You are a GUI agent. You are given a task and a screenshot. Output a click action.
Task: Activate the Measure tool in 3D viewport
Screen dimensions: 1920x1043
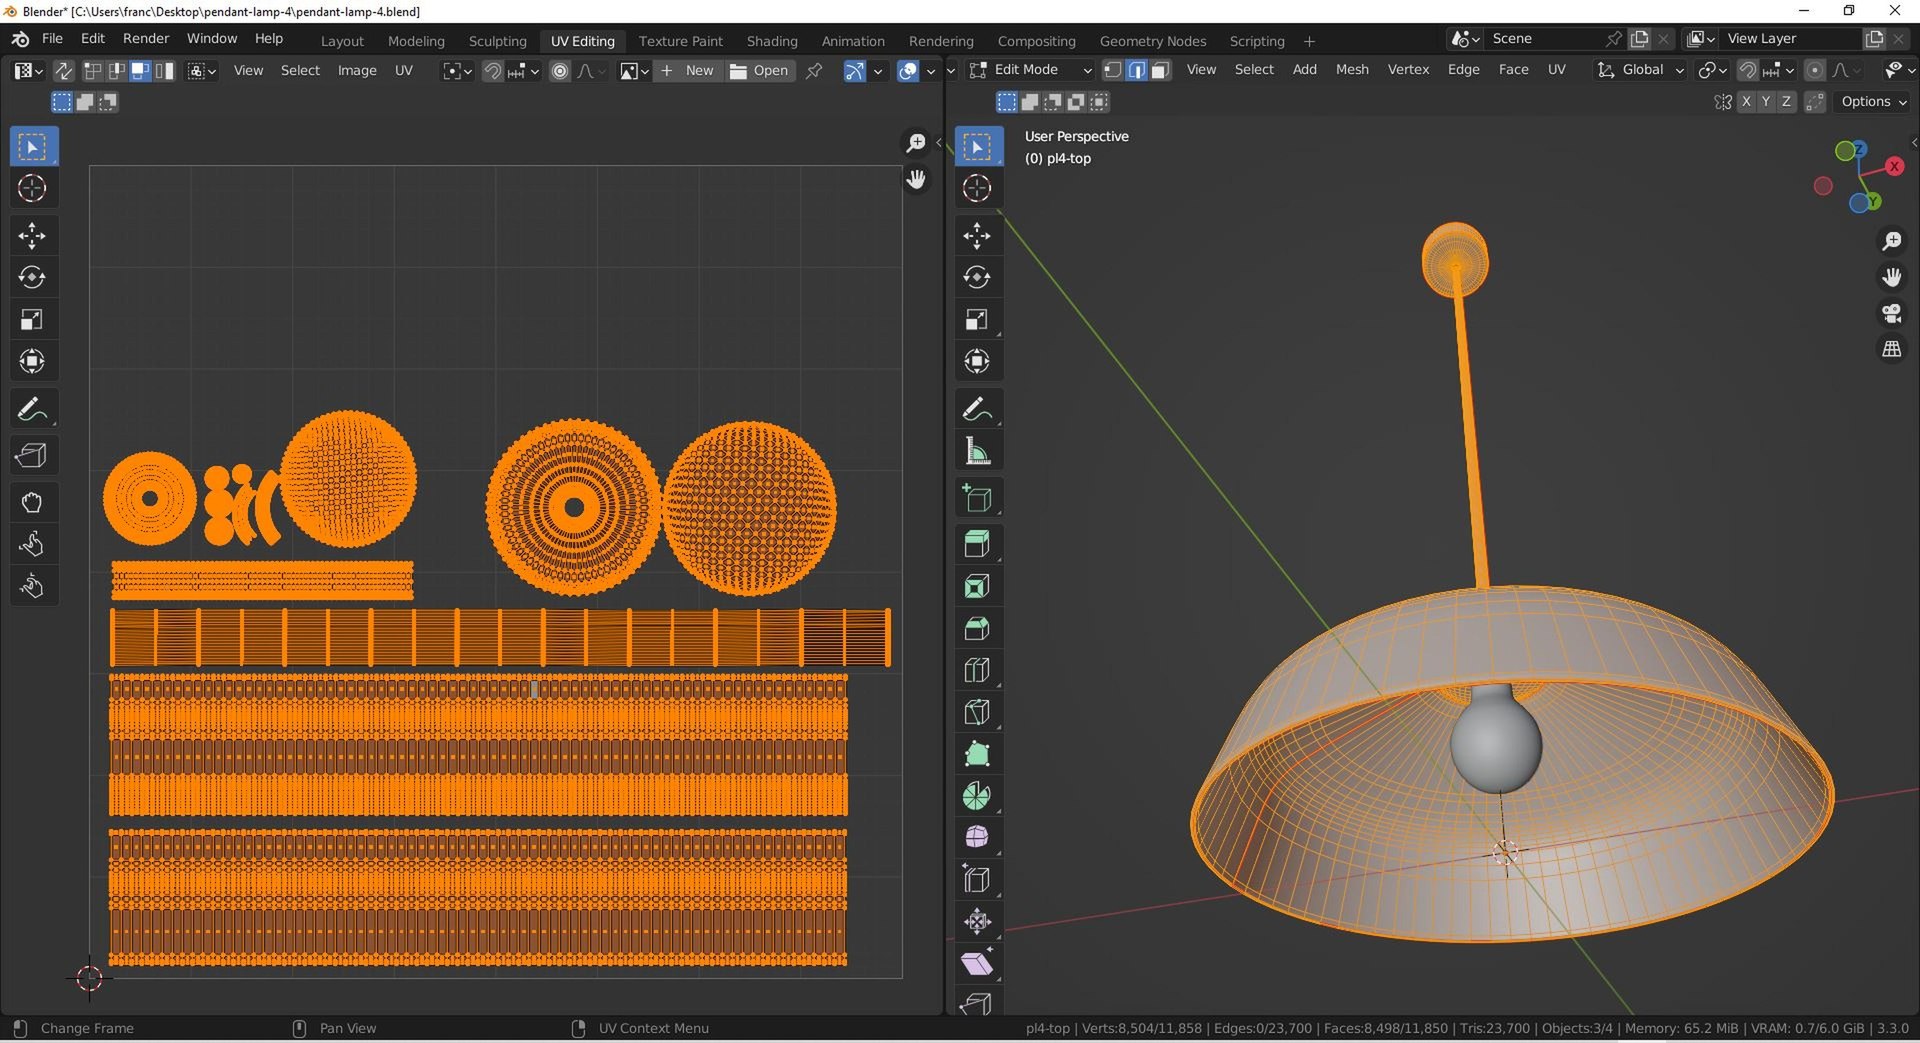[977, 452]
